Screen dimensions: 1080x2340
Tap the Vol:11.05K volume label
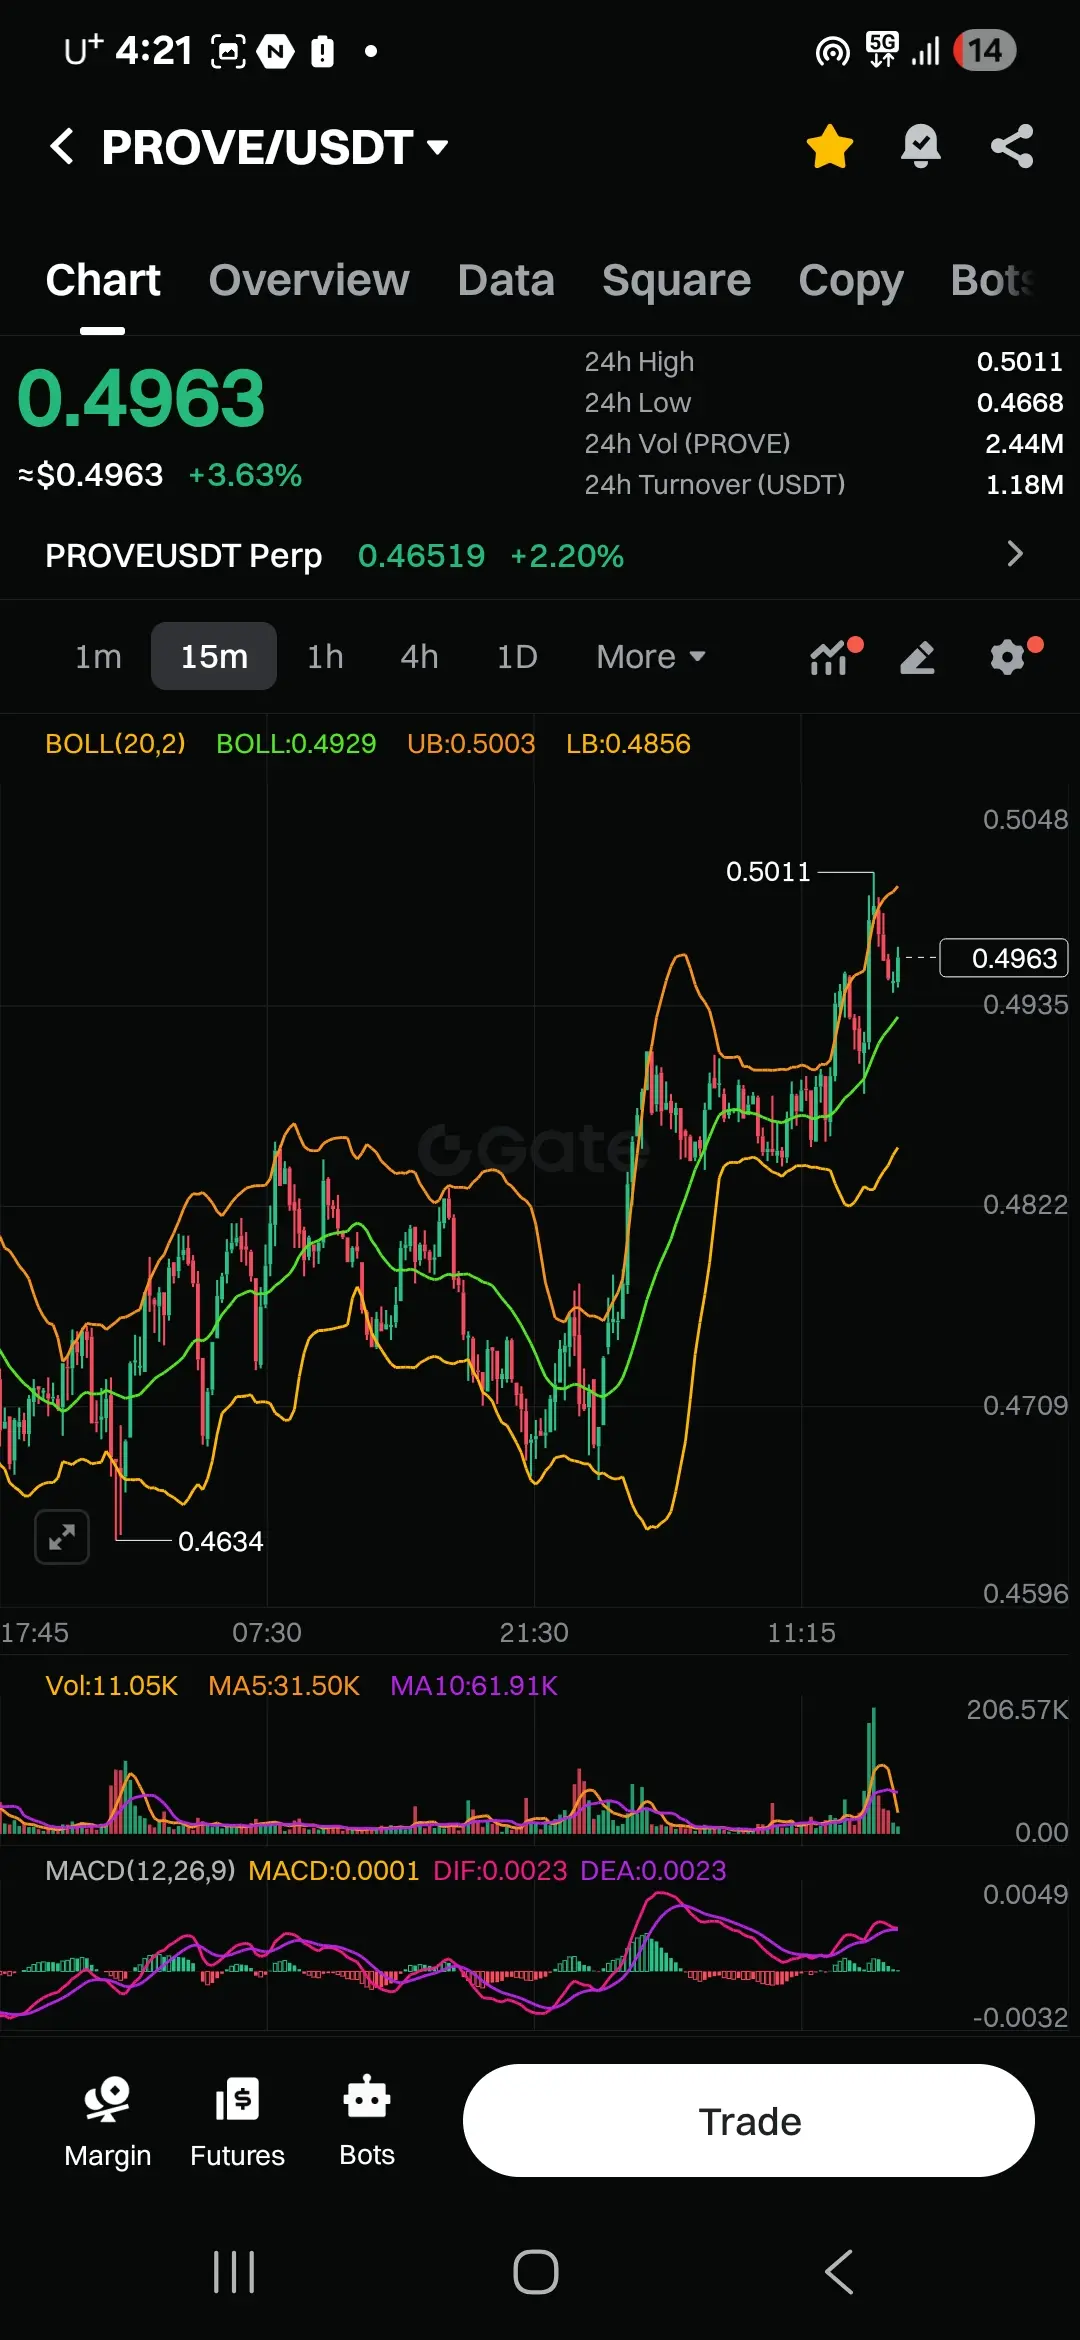point(111,1686)
